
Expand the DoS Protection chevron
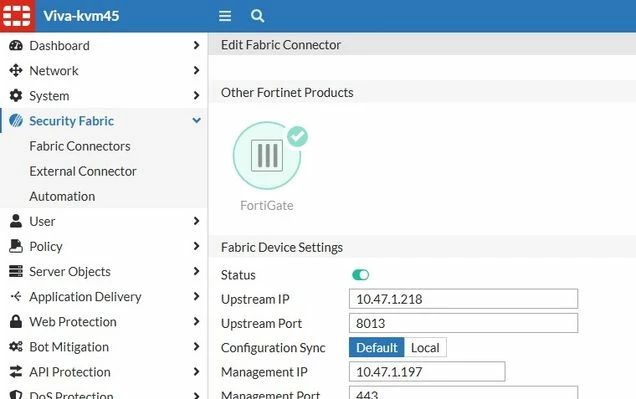coord(196,395)
